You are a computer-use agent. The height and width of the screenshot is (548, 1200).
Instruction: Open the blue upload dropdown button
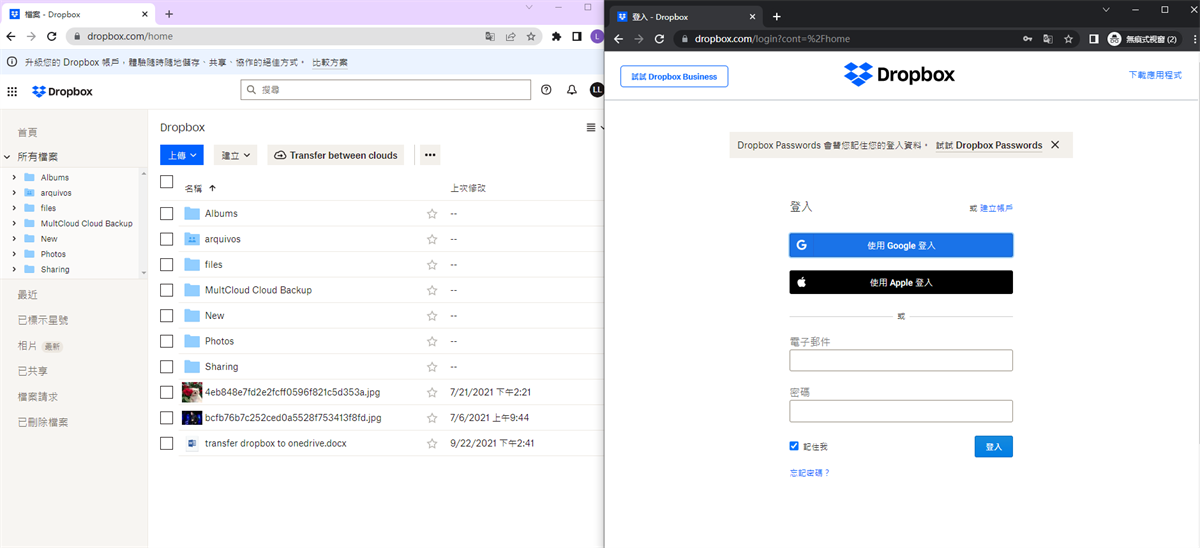coord(182,155)
